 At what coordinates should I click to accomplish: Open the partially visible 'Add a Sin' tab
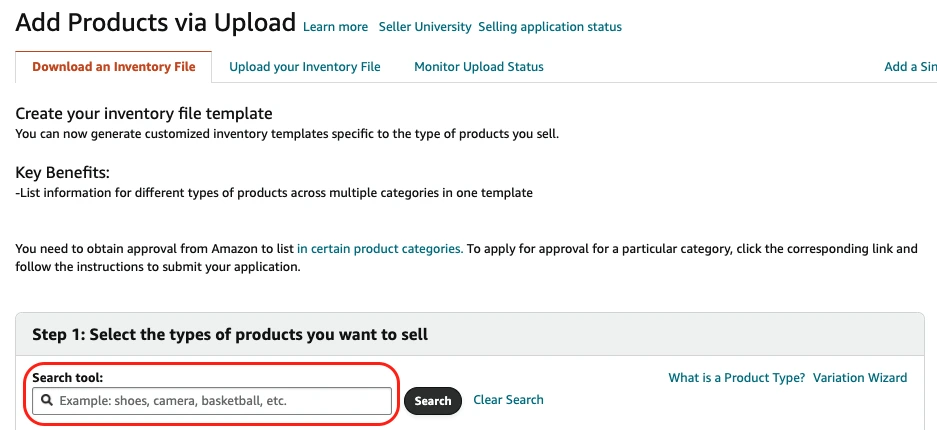(x=909, y=67)
